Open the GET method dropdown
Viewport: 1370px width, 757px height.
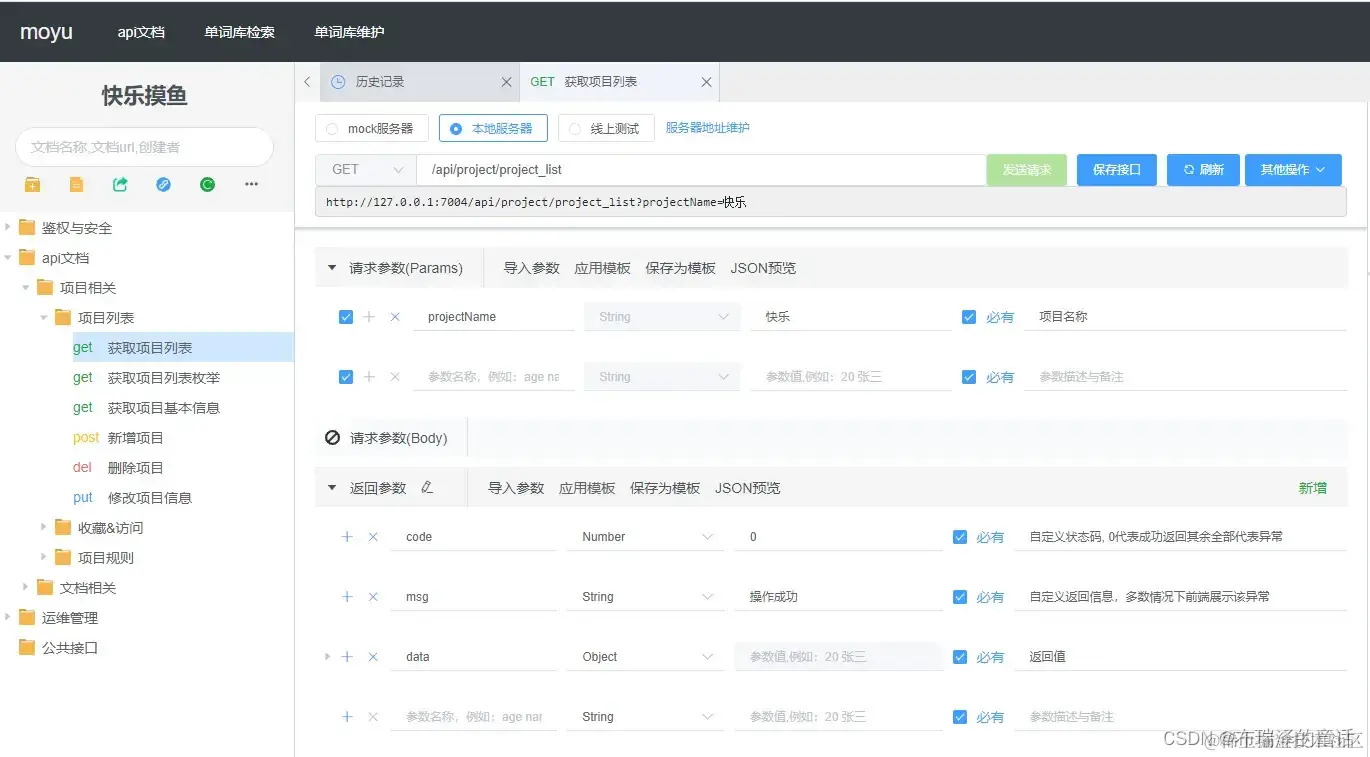point(364,169)
